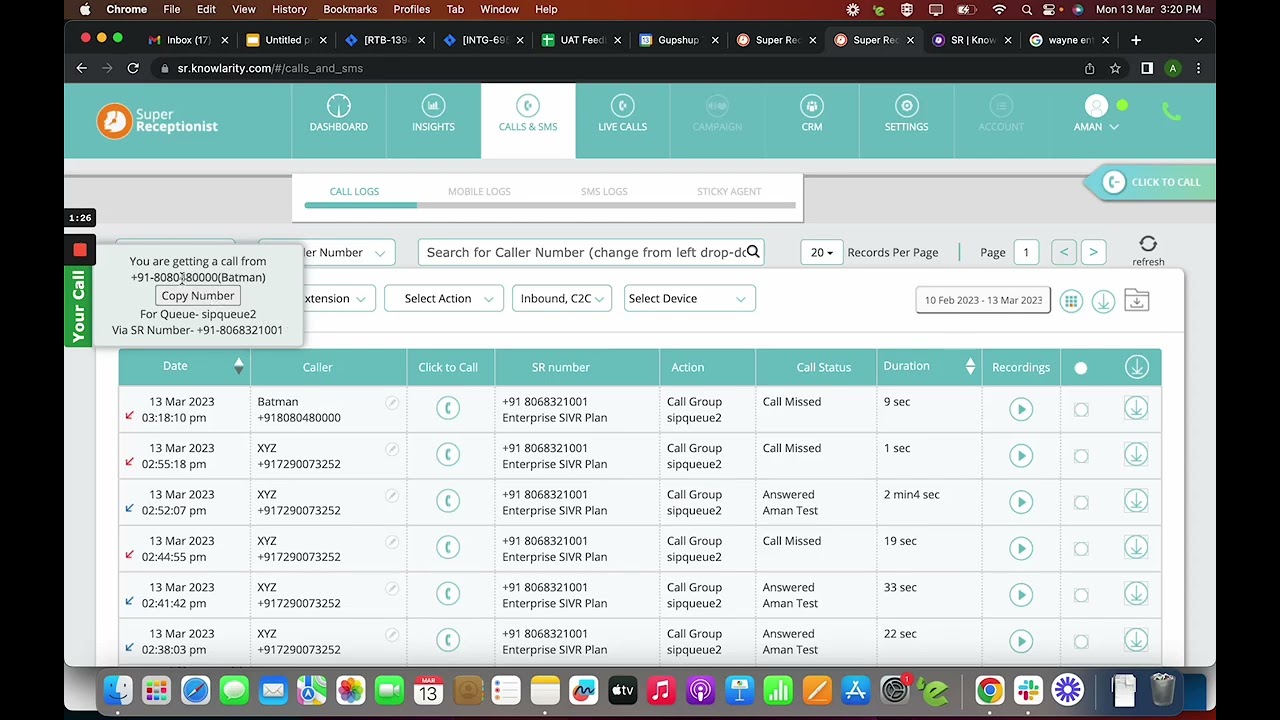
Task: Click the Super Receptionist logo
Action: coord(157,121)
